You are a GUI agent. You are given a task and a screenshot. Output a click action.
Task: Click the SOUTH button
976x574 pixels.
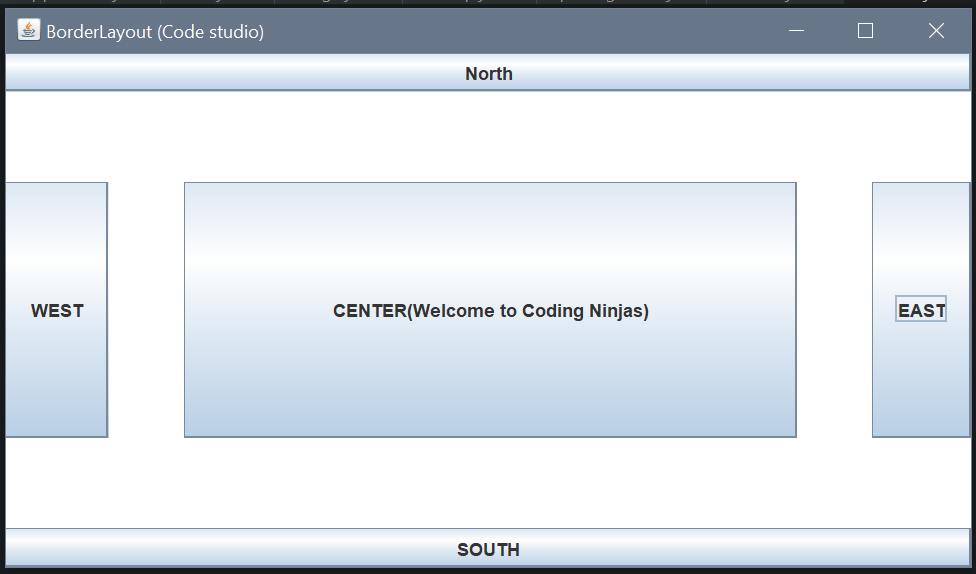tap(488, 548)
